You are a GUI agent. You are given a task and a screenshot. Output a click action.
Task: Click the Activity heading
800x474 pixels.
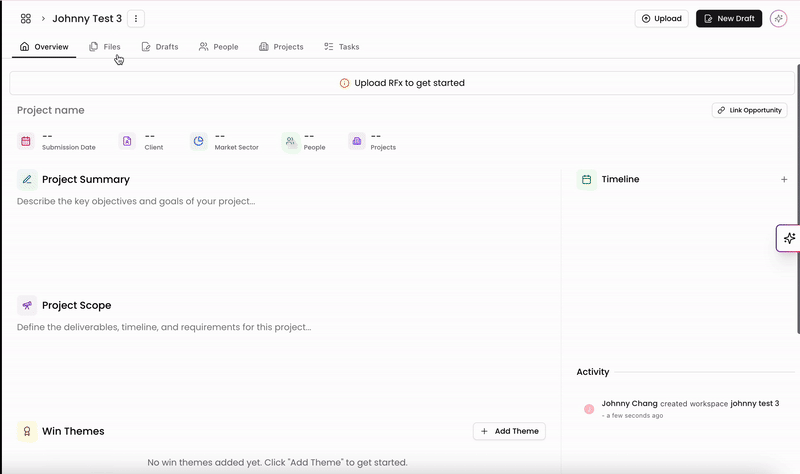tap(593, 372)
